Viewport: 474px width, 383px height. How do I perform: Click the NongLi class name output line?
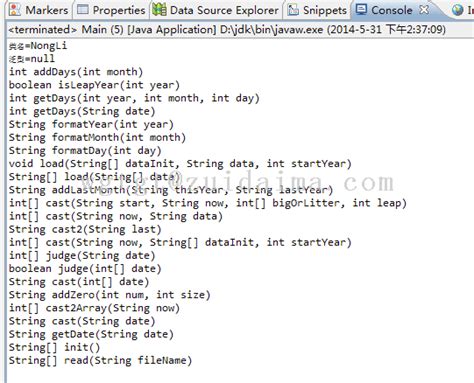click(38, 46)
